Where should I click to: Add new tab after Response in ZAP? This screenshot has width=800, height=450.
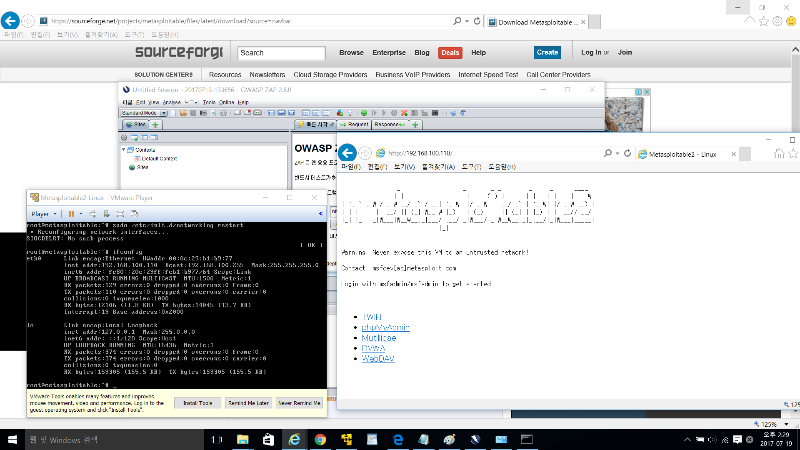point(415,124)
